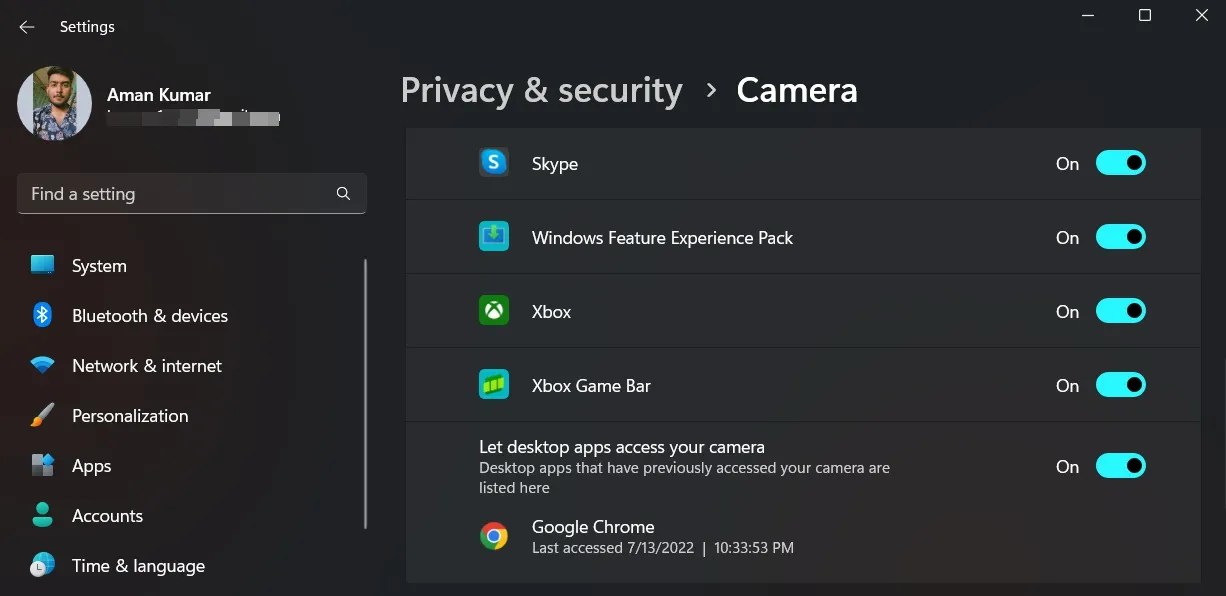
Task: Click the Xbox Game Bar icon
Action: coord(493,384)
